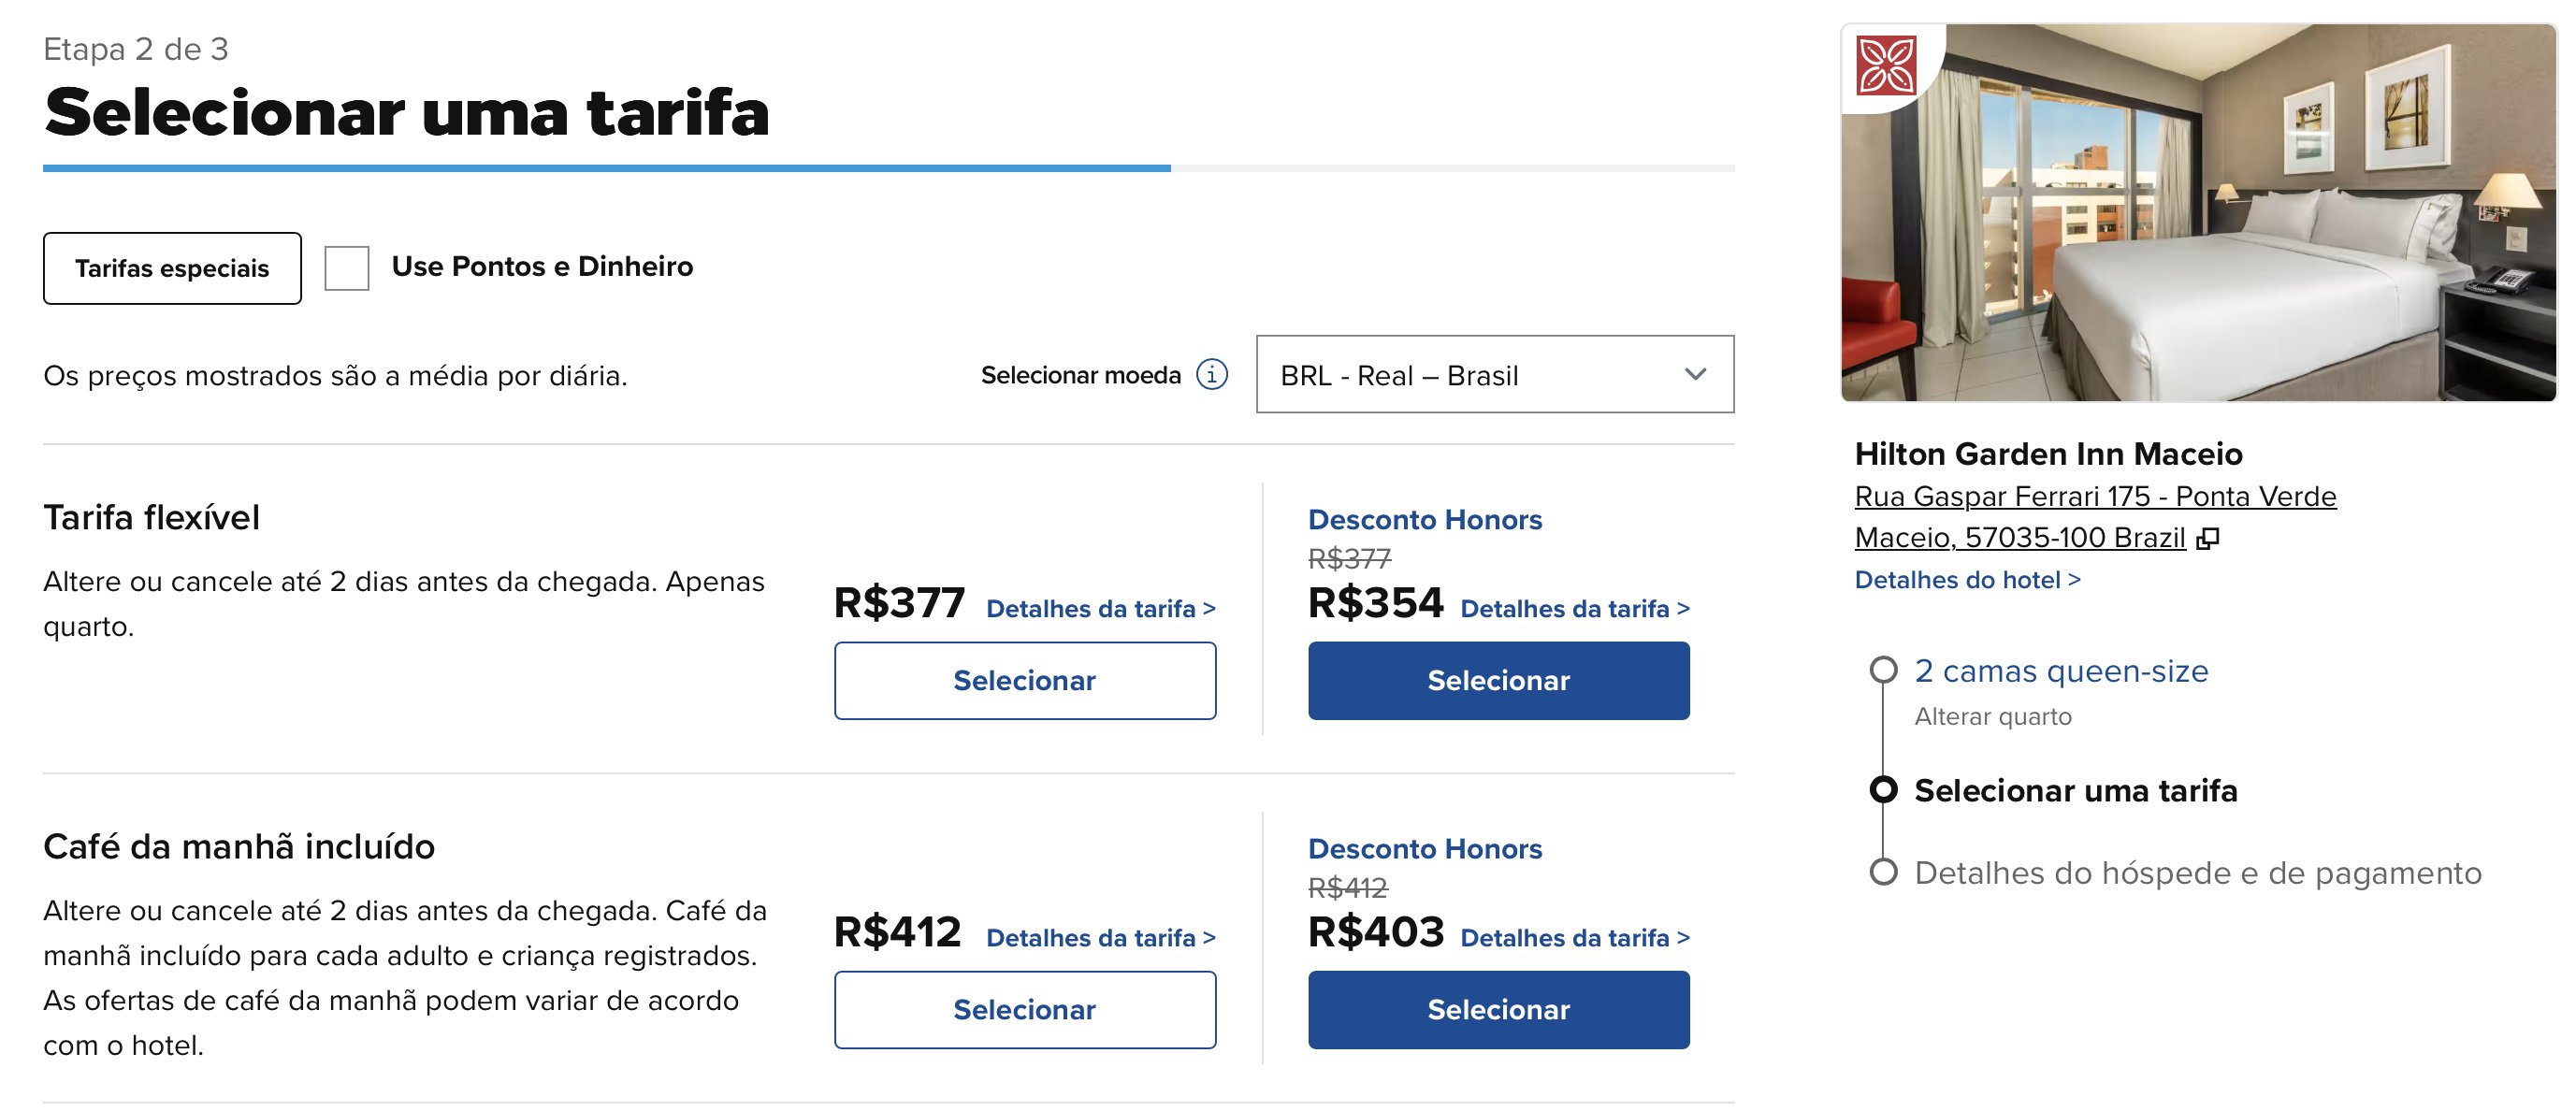This screenshot has height=1111, width=2576.
Task: Enable Use Pontos e Dinheiro checkbox
Action: (347, 268)
